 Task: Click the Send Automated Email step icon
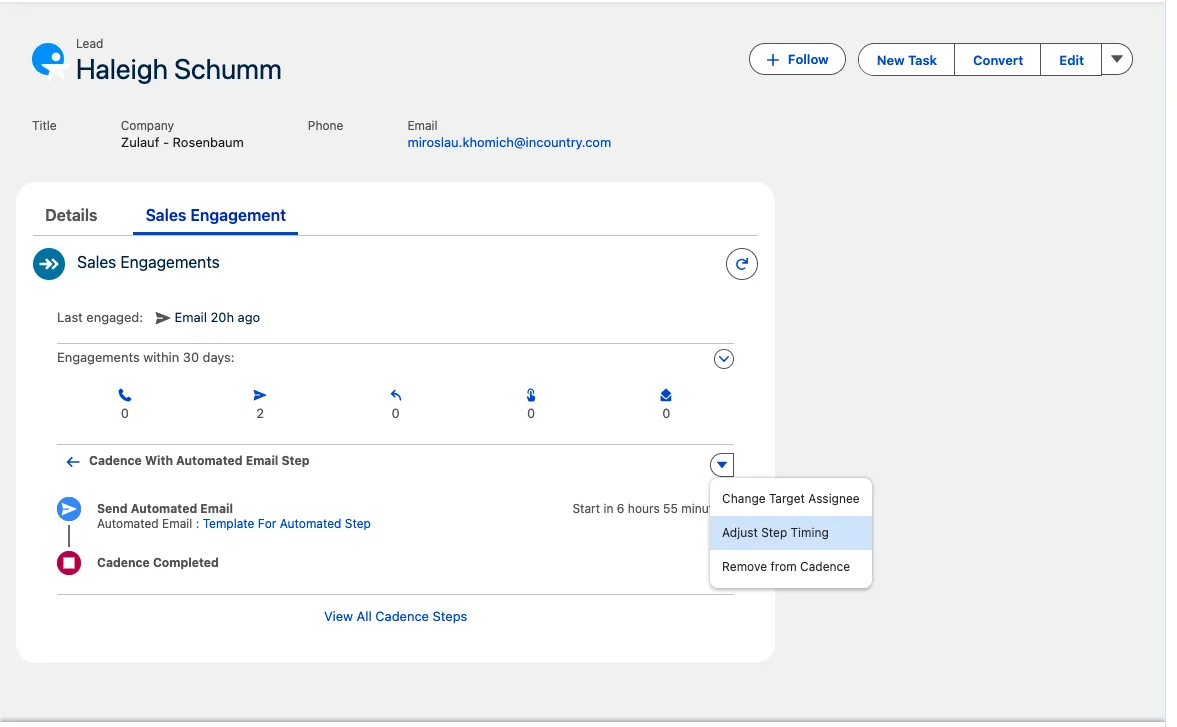coord(69,509)
